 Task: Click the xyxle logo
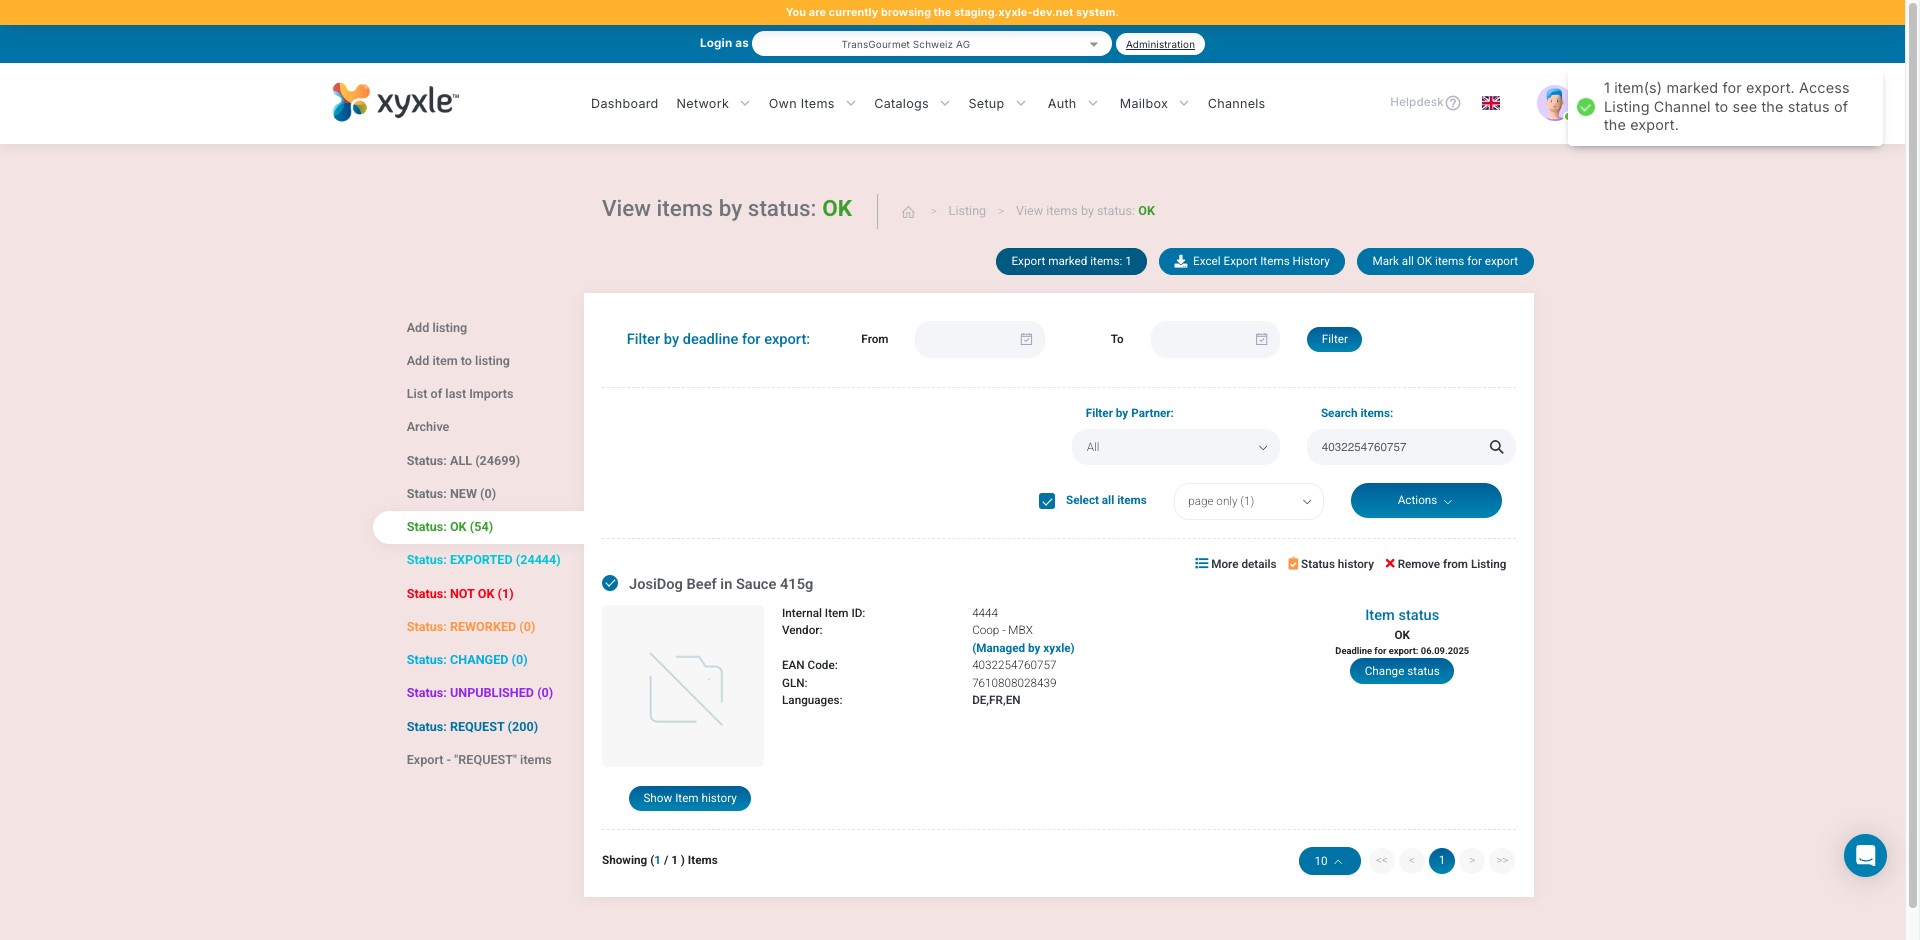click(396, 102)
